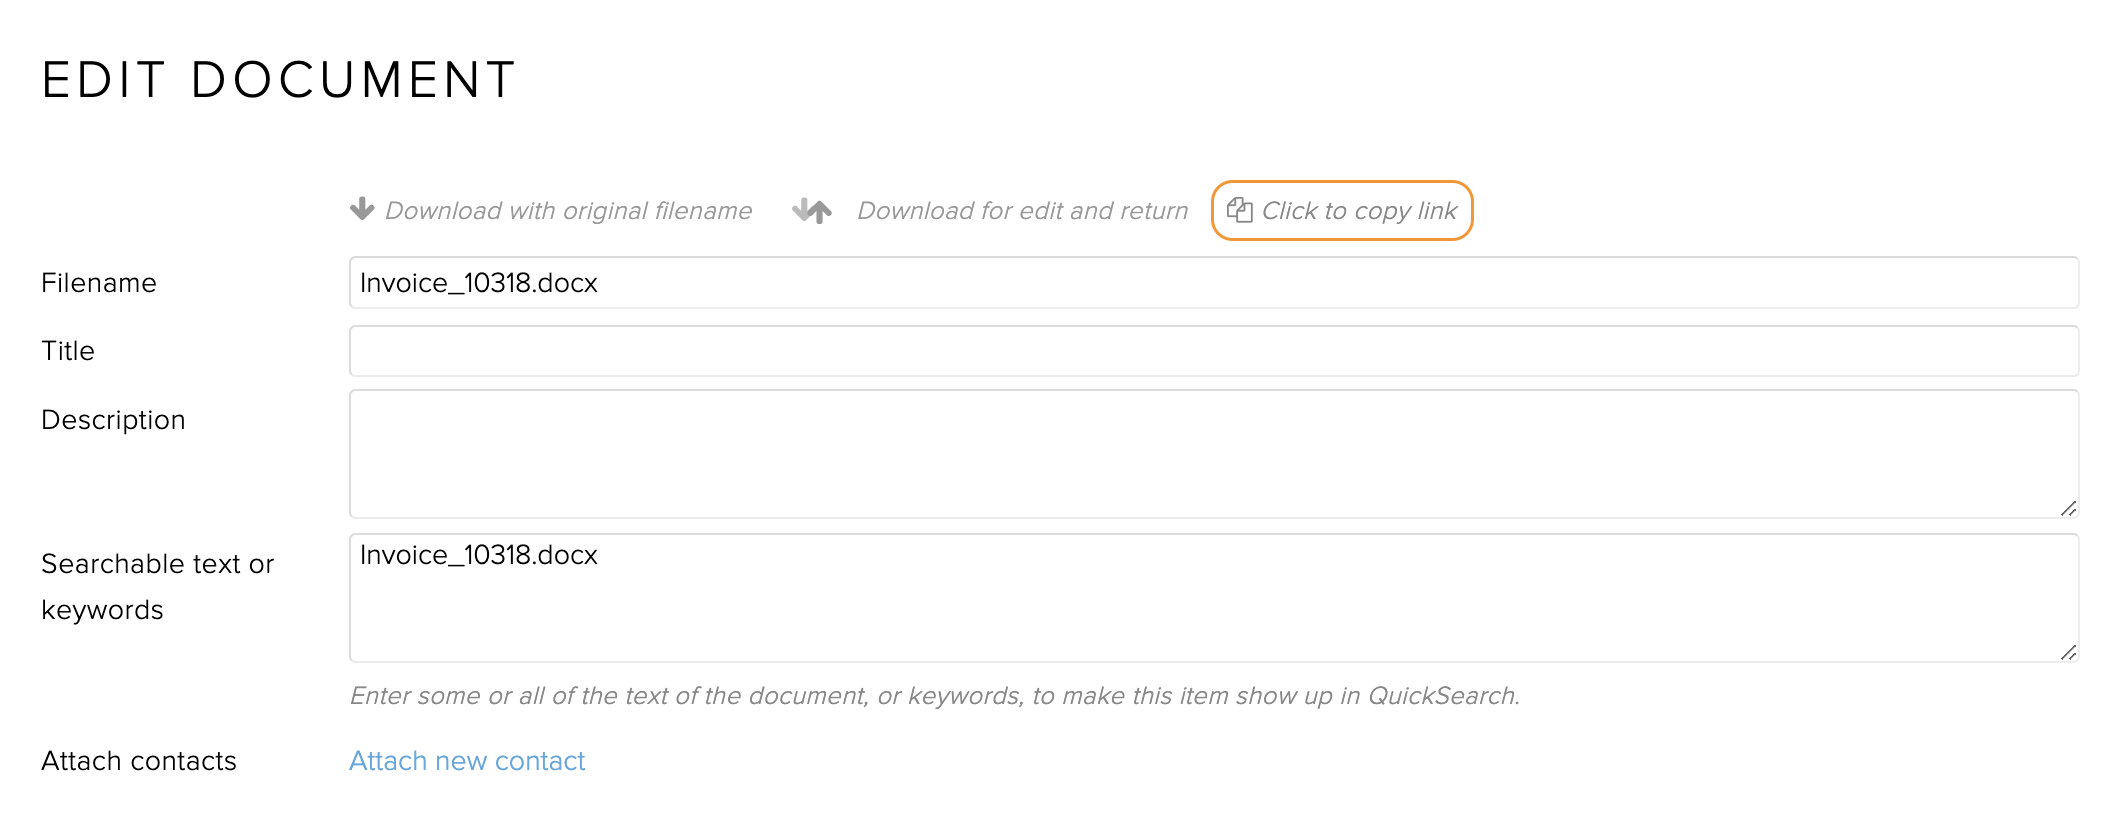The image size is (2126, 821).
Task: Click the QuickSearch hint text
Action: pyautogui.click(x=935, y=696)
